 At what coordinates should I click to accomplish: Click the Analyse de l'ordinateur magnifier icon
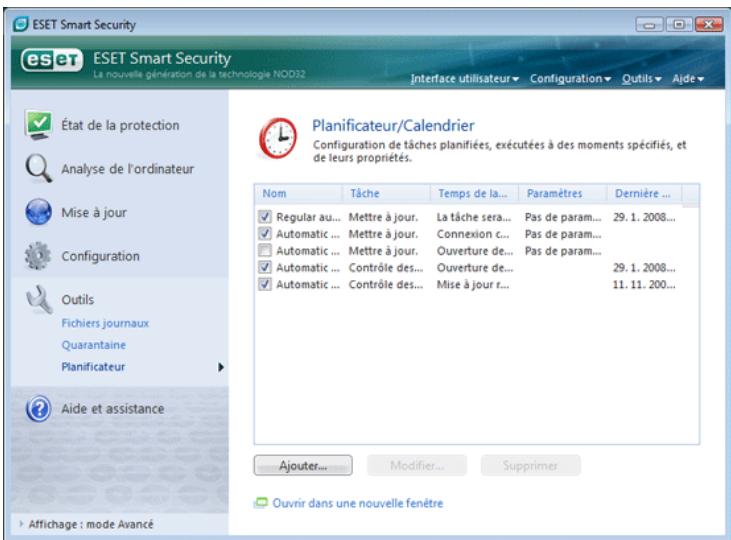(x=38, y=168)
